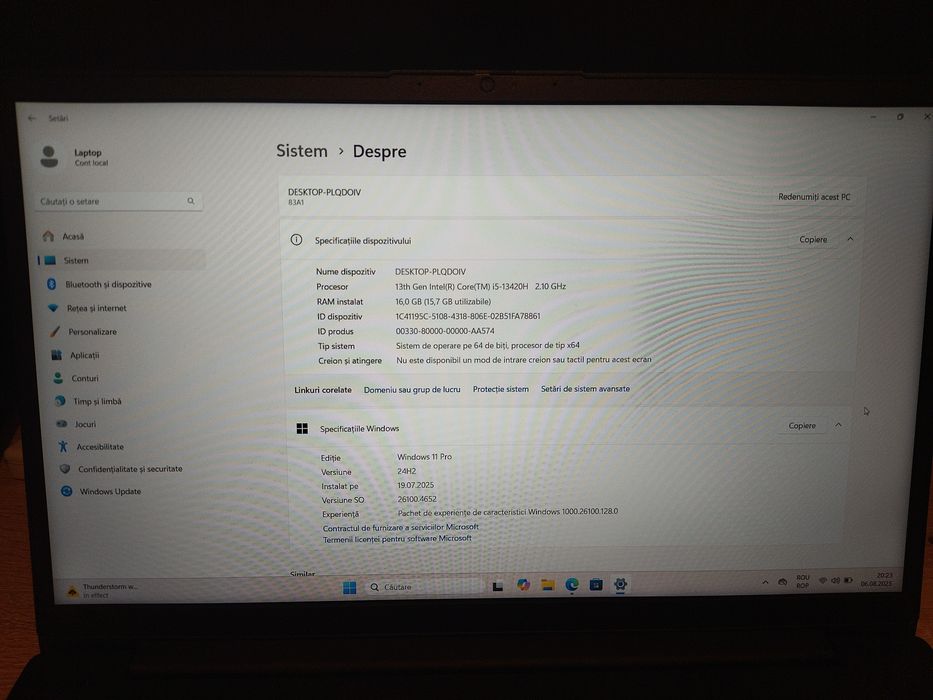933x700 pixels.
Task: Click the Redenumiți acest PC button
Action: [x=814, y=196]
